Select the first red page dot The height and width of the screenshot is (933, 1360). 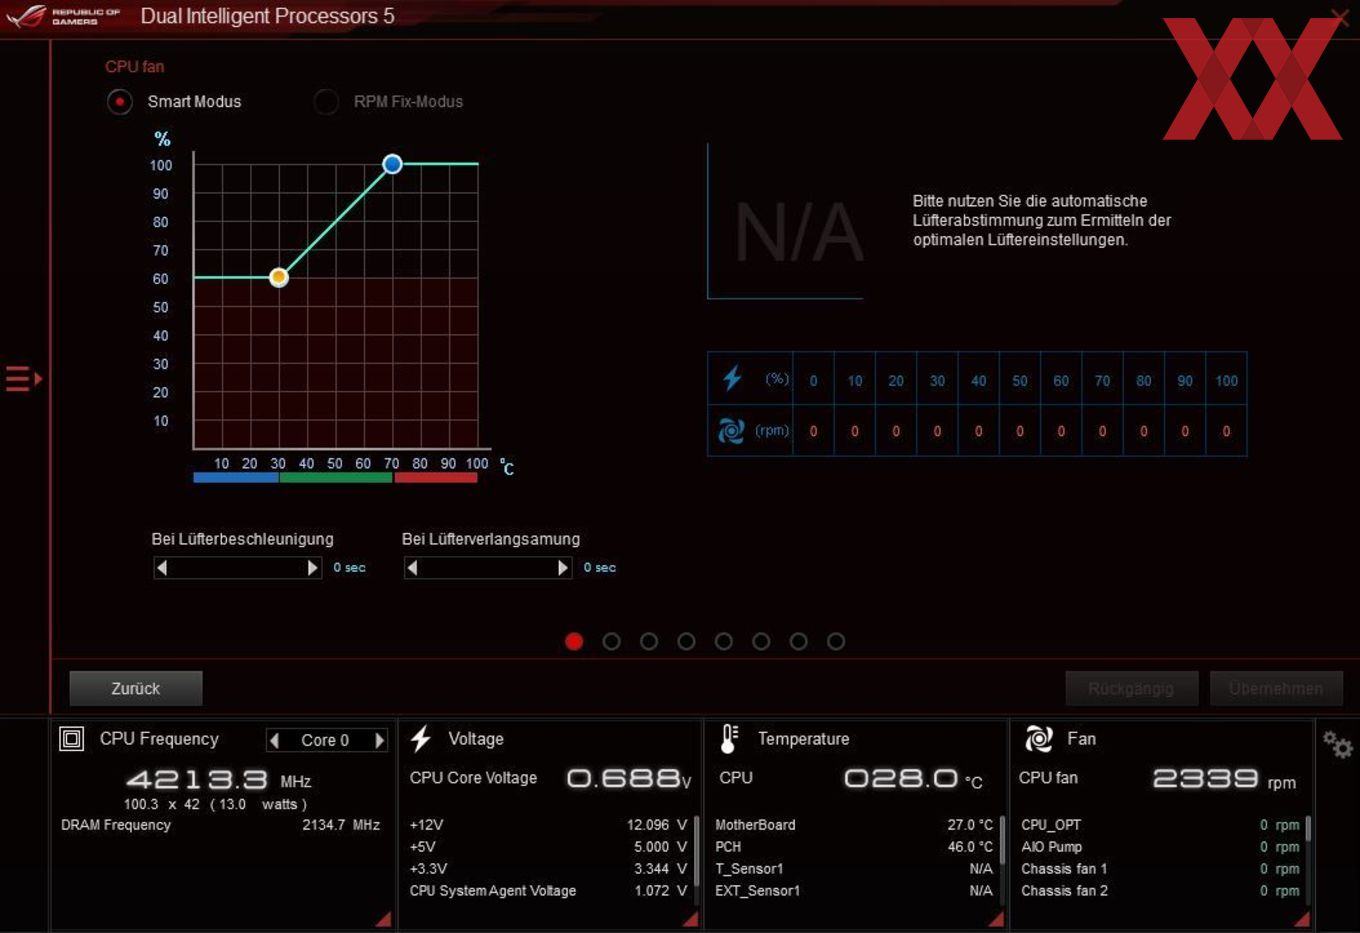[574, 642]
